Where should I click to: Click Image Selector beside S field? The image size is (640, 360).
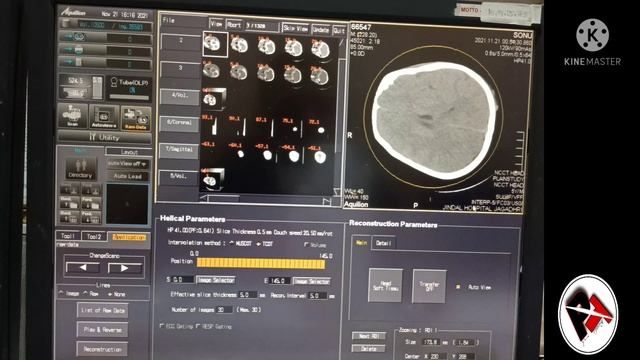[x=216, y=280]
